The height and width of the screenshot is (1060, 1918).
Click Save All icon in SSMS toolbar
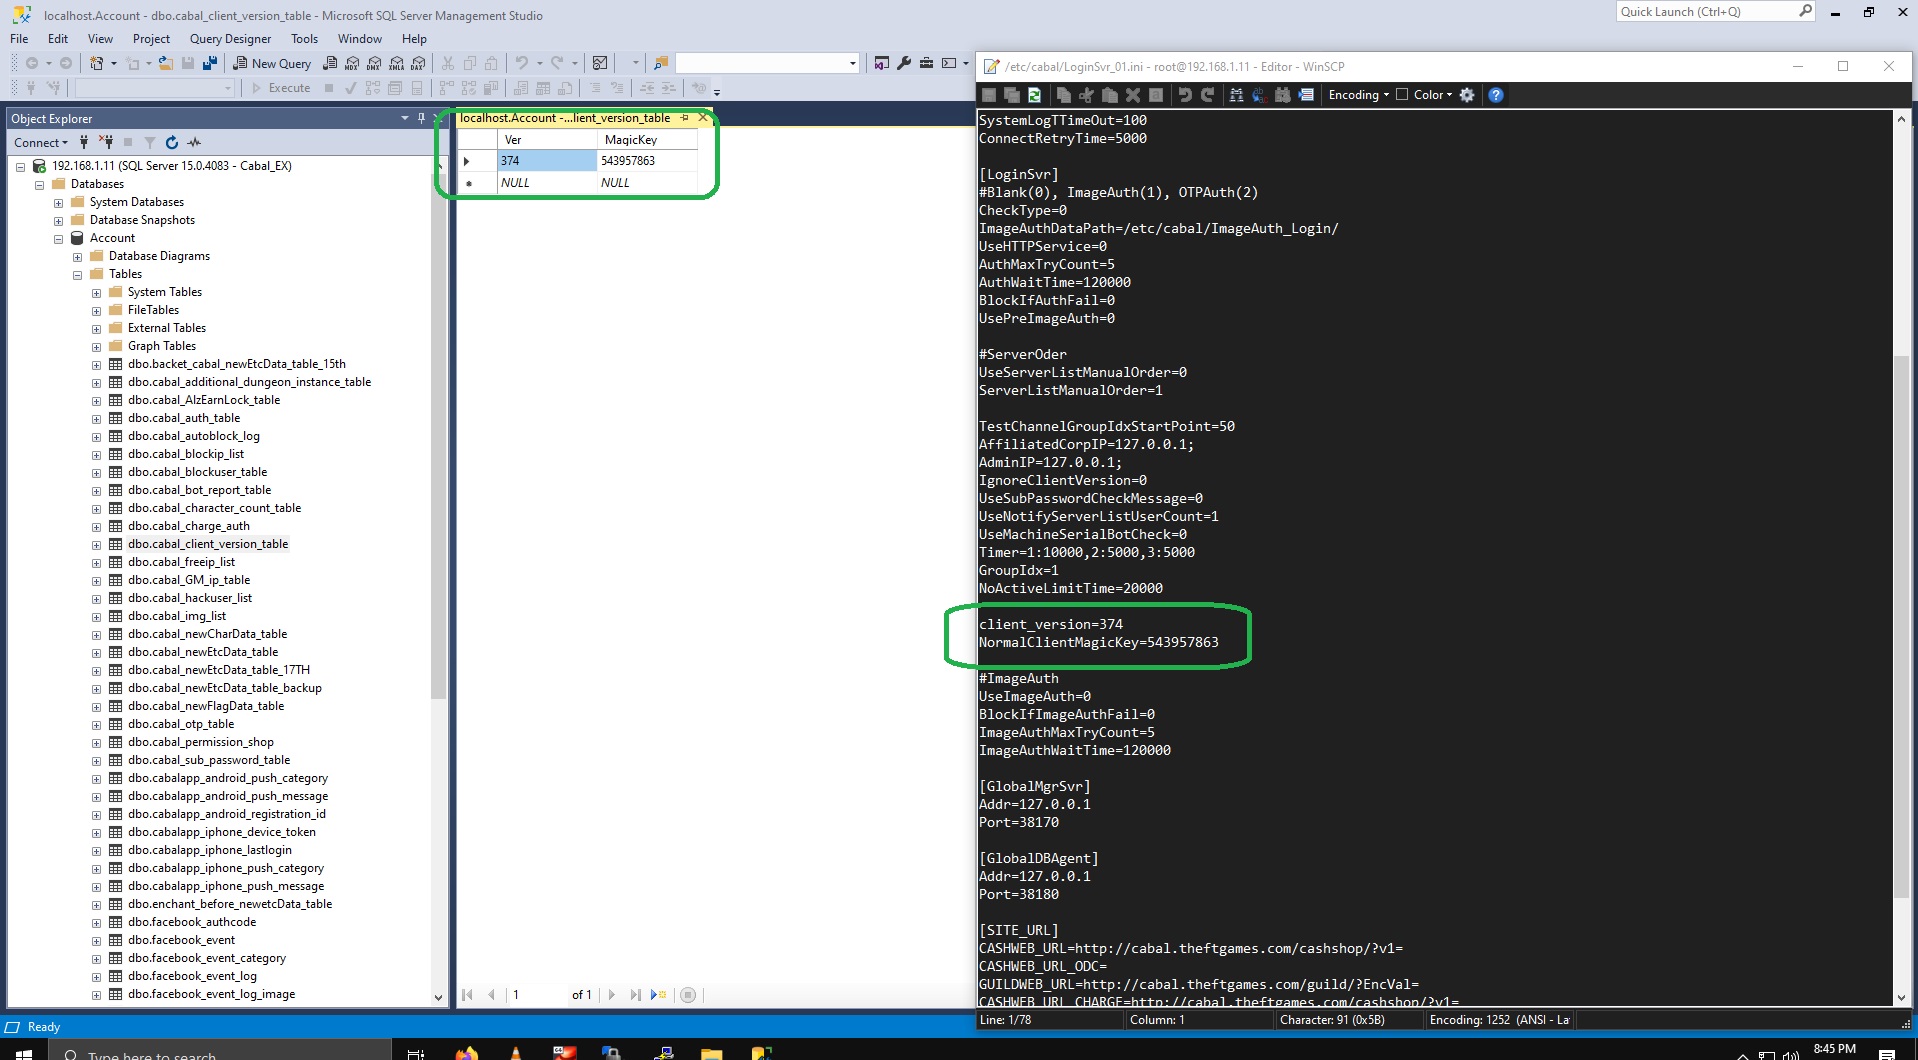209,63
